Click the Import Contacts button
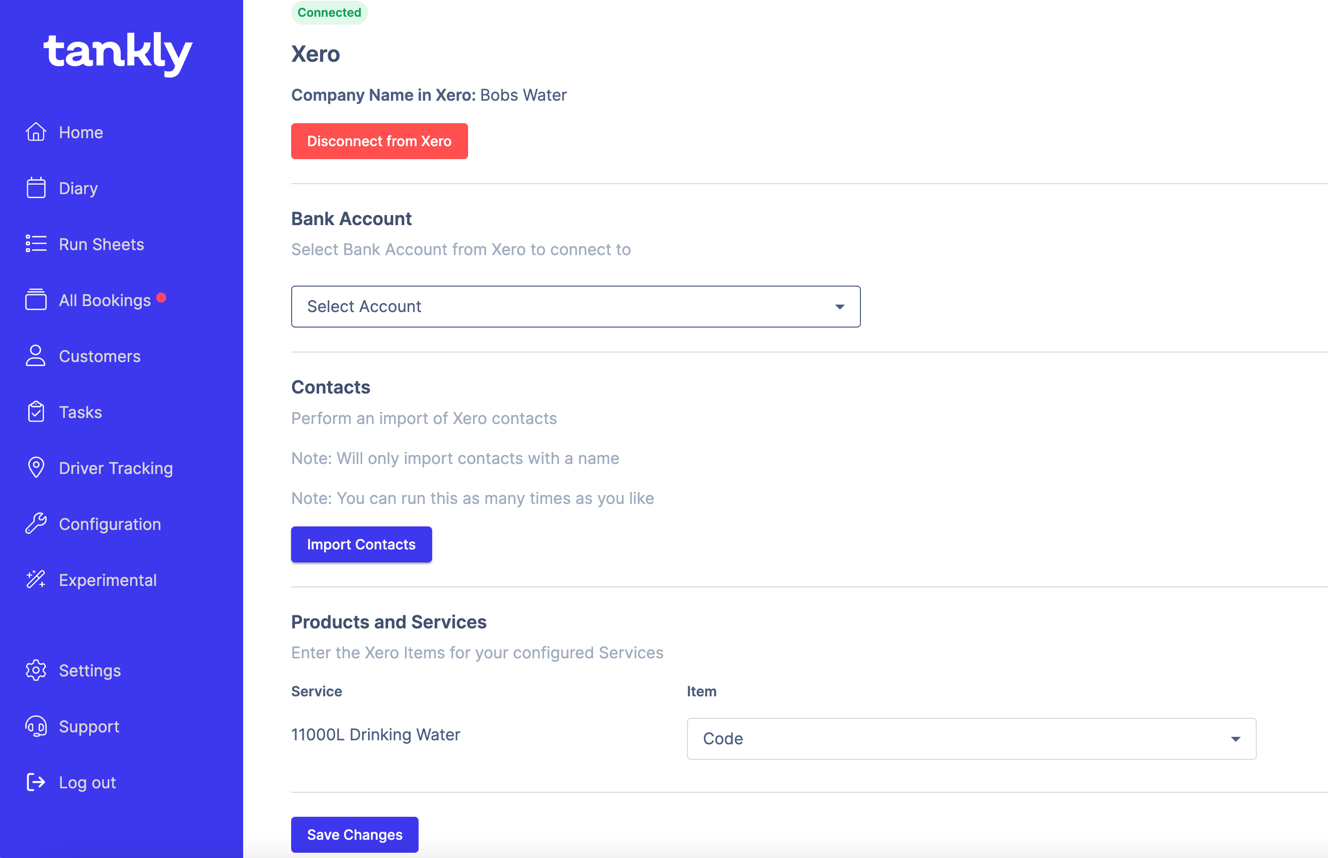This screenshot has height=858, width=1328. (361, 544)
